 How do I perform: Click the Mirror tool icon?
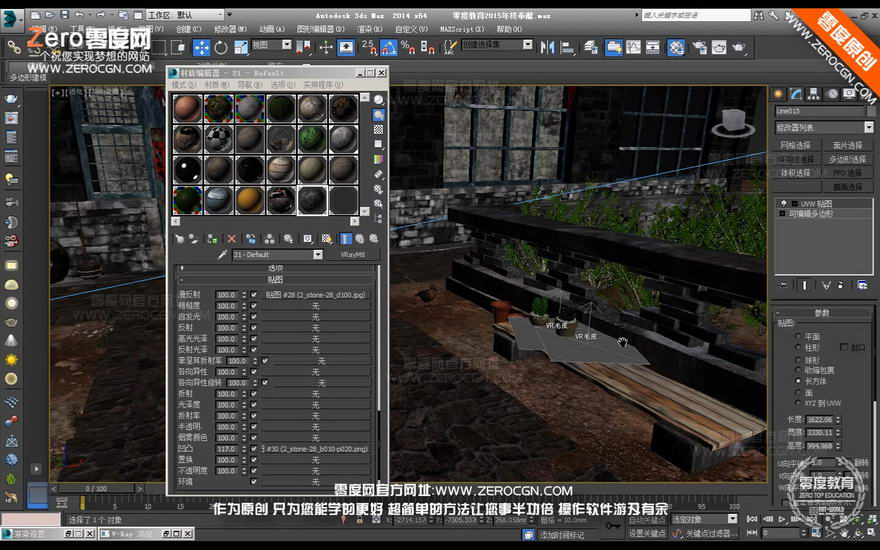547,48
